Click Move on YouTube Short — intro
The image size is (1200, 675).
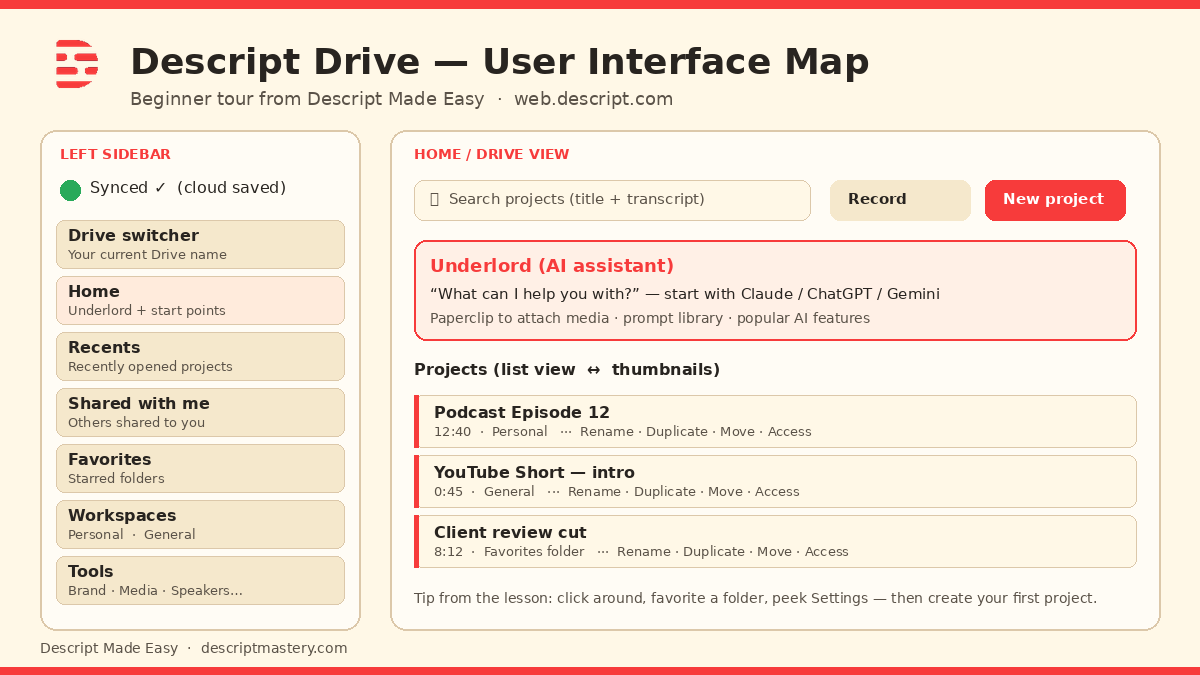coord(726,492)
